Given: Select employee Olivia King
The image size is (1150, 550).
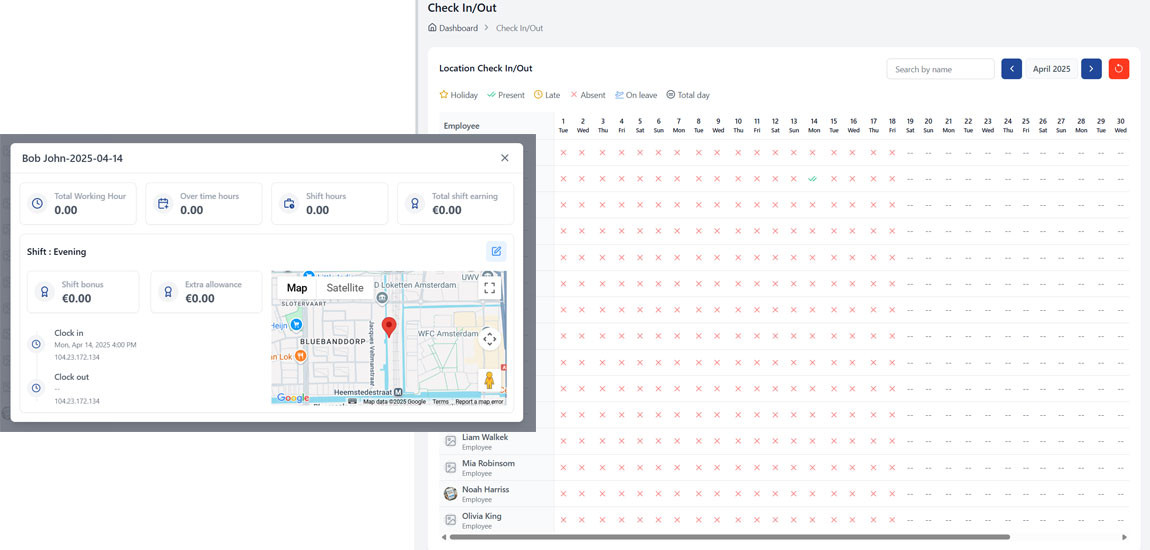Looking at the screenshot, I should click(482, 516).
